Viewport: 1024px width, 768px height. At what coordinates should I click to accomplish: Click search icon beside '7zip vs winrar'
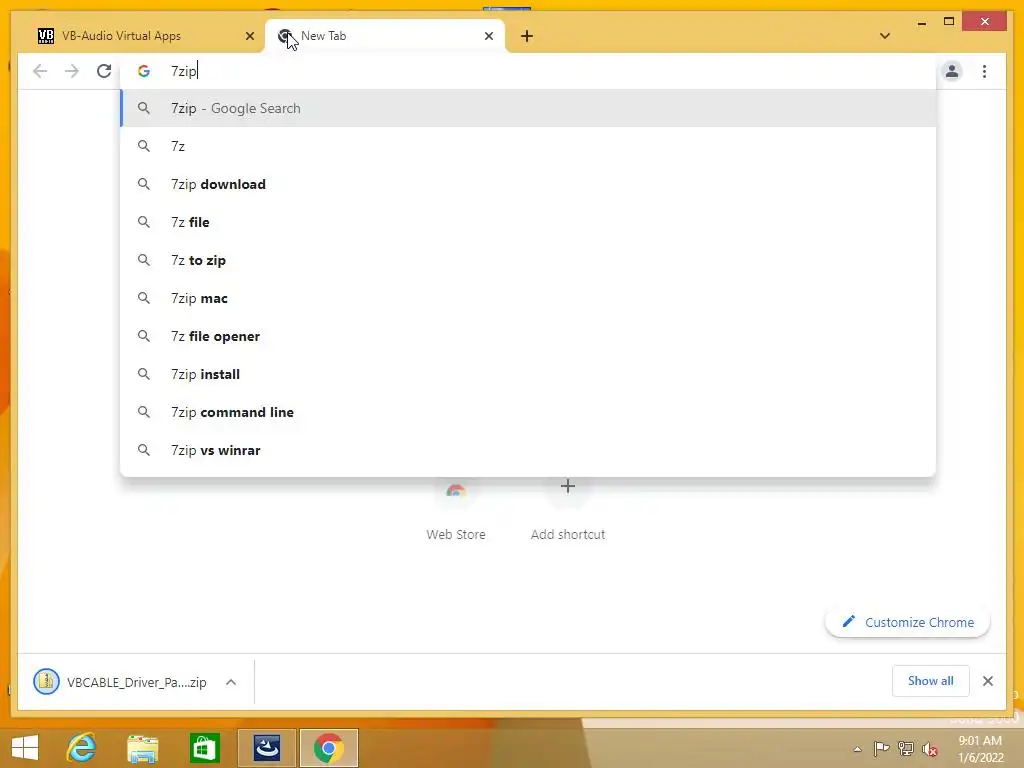coord(144,450)
